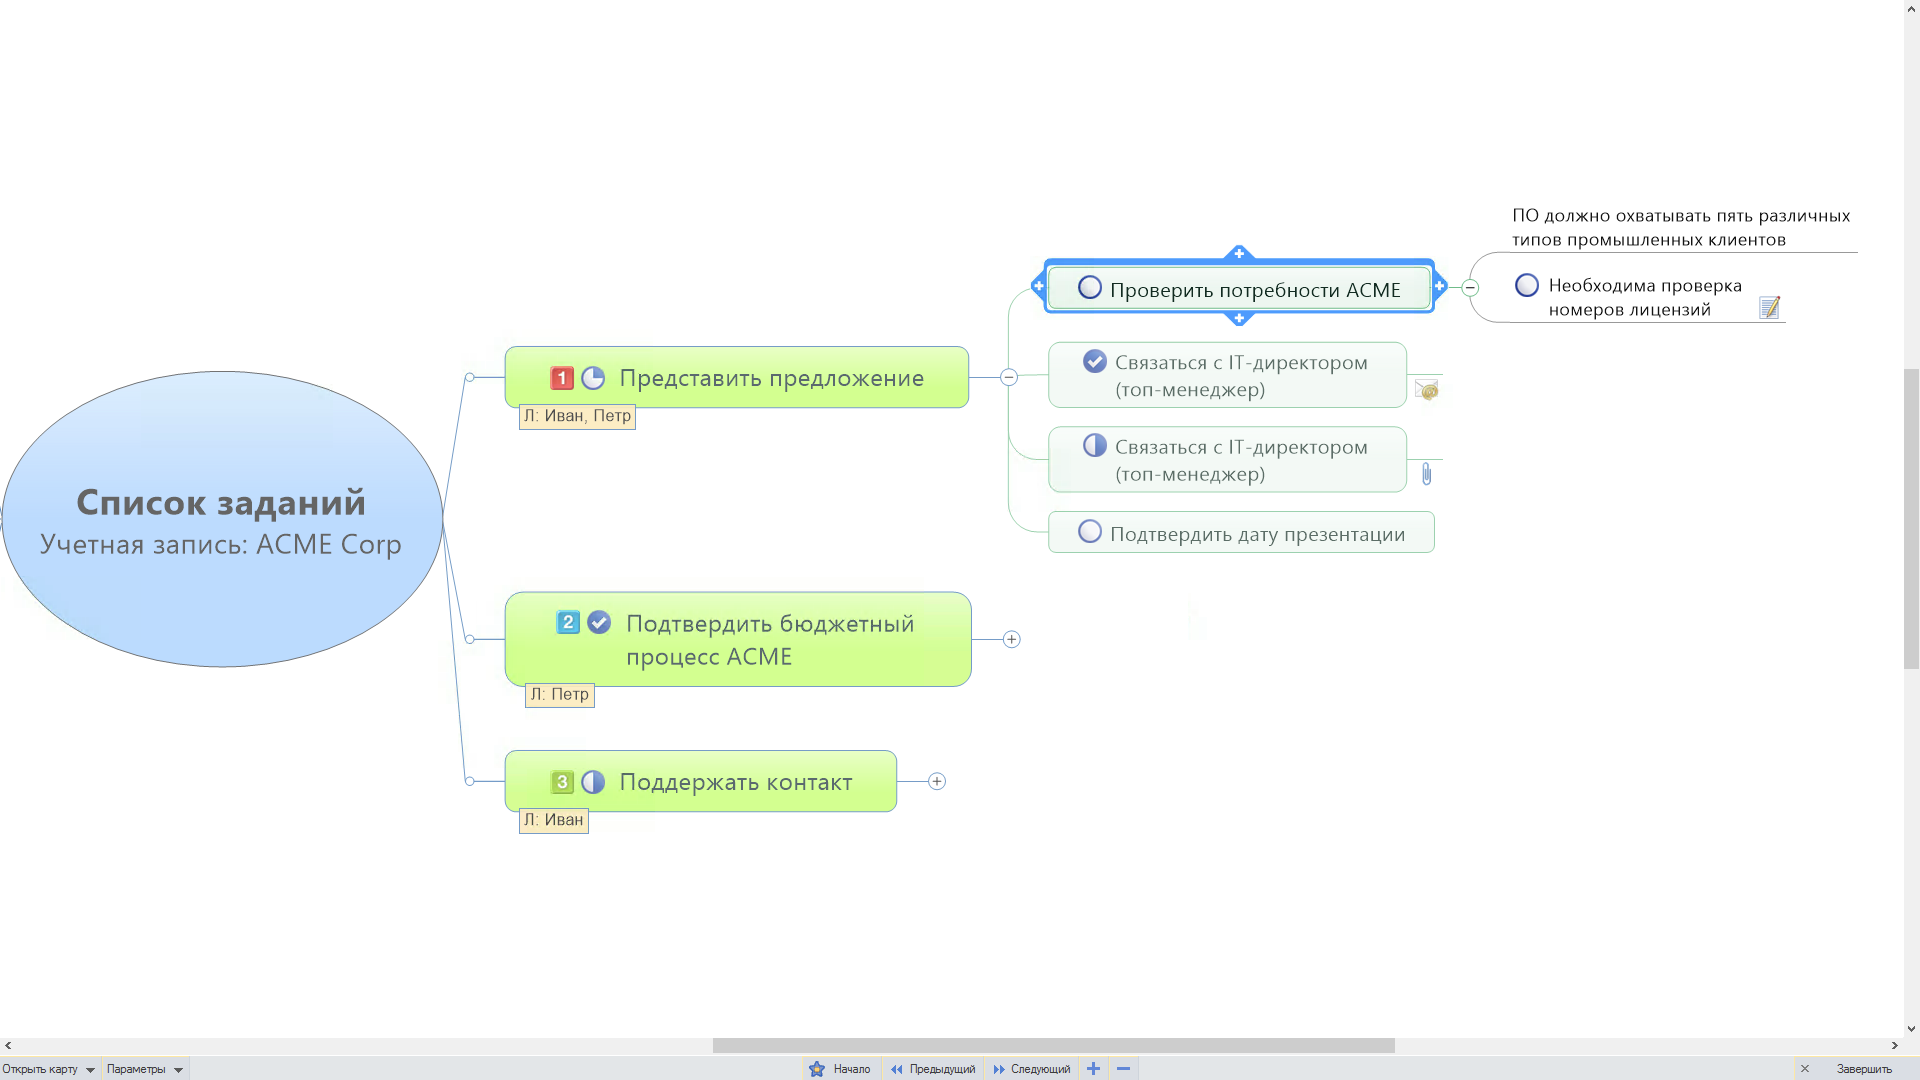Toggle completed checkmark on first IT-директором topic

click(1095, 361)
